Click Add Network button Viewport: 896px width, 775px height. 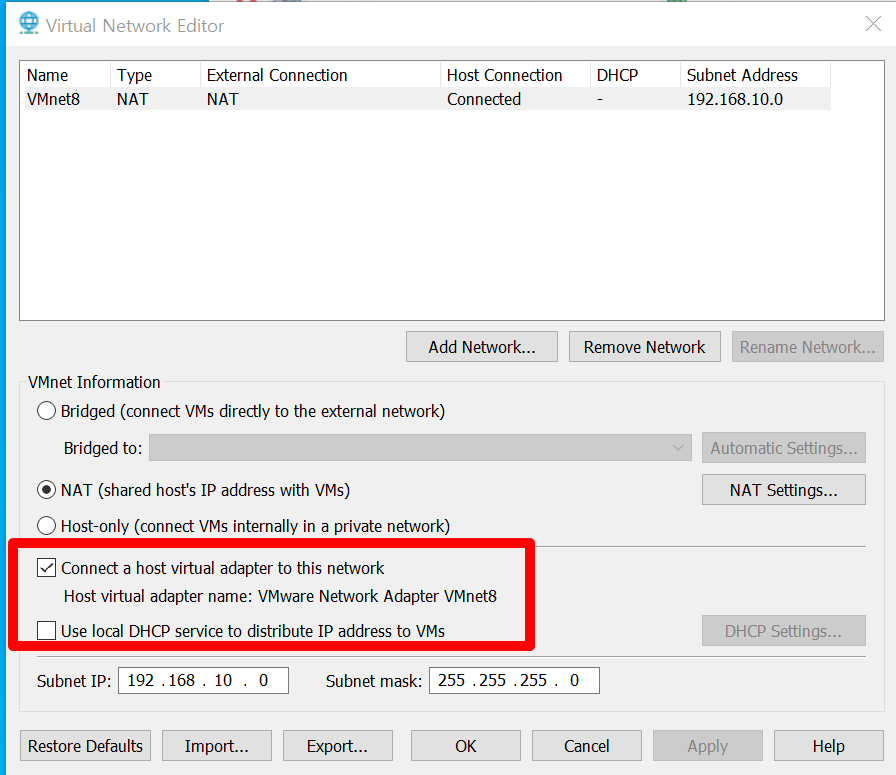click(482, 347)
